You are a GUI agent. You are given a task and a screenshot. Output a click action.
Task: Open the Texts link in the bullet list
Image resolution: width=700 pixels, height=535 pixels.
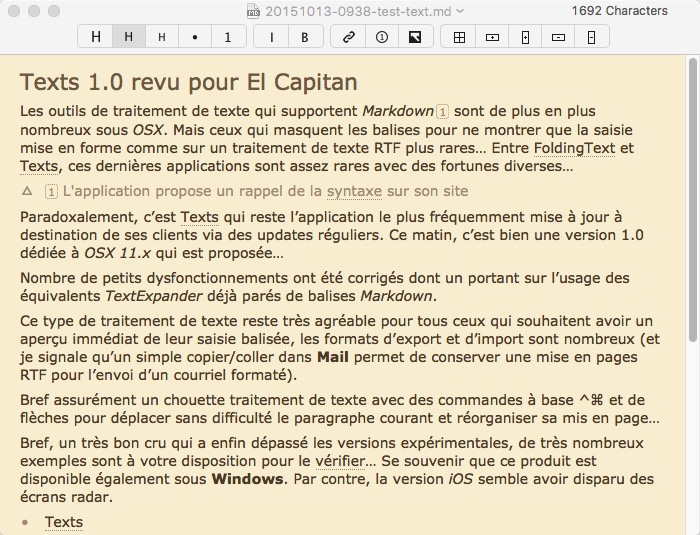tap(64, 522)
